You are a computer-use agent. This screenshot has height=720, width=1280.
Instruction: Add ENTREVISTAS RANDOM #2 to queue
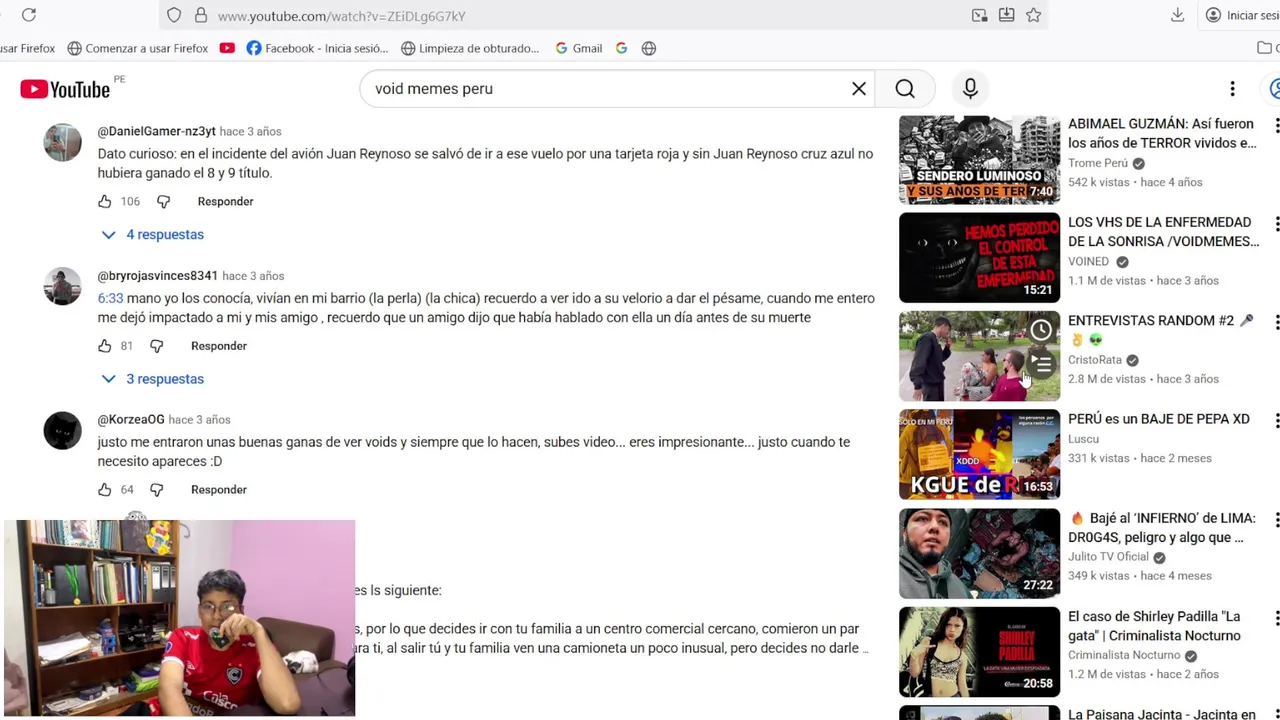(x=1041, y=364)
